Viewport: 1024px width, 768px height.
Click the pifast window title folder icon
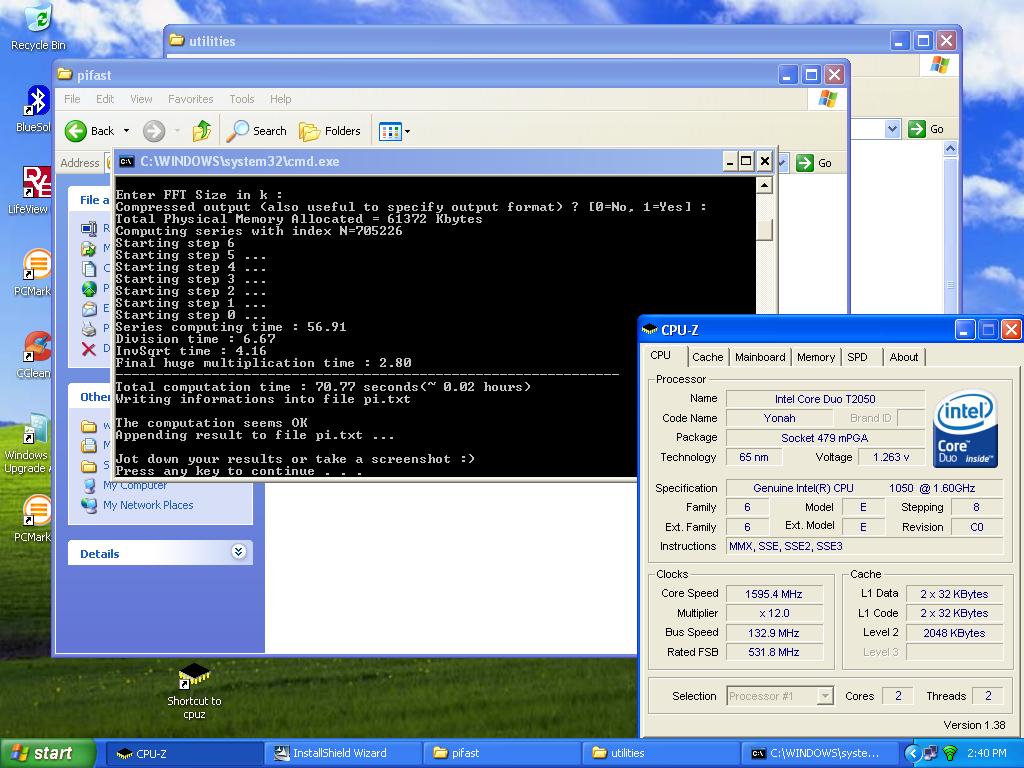(65, 74)
